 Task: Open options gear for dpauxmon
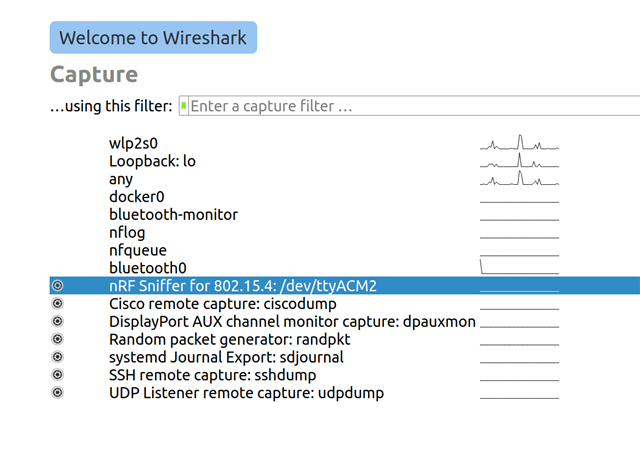click(58, 322)
